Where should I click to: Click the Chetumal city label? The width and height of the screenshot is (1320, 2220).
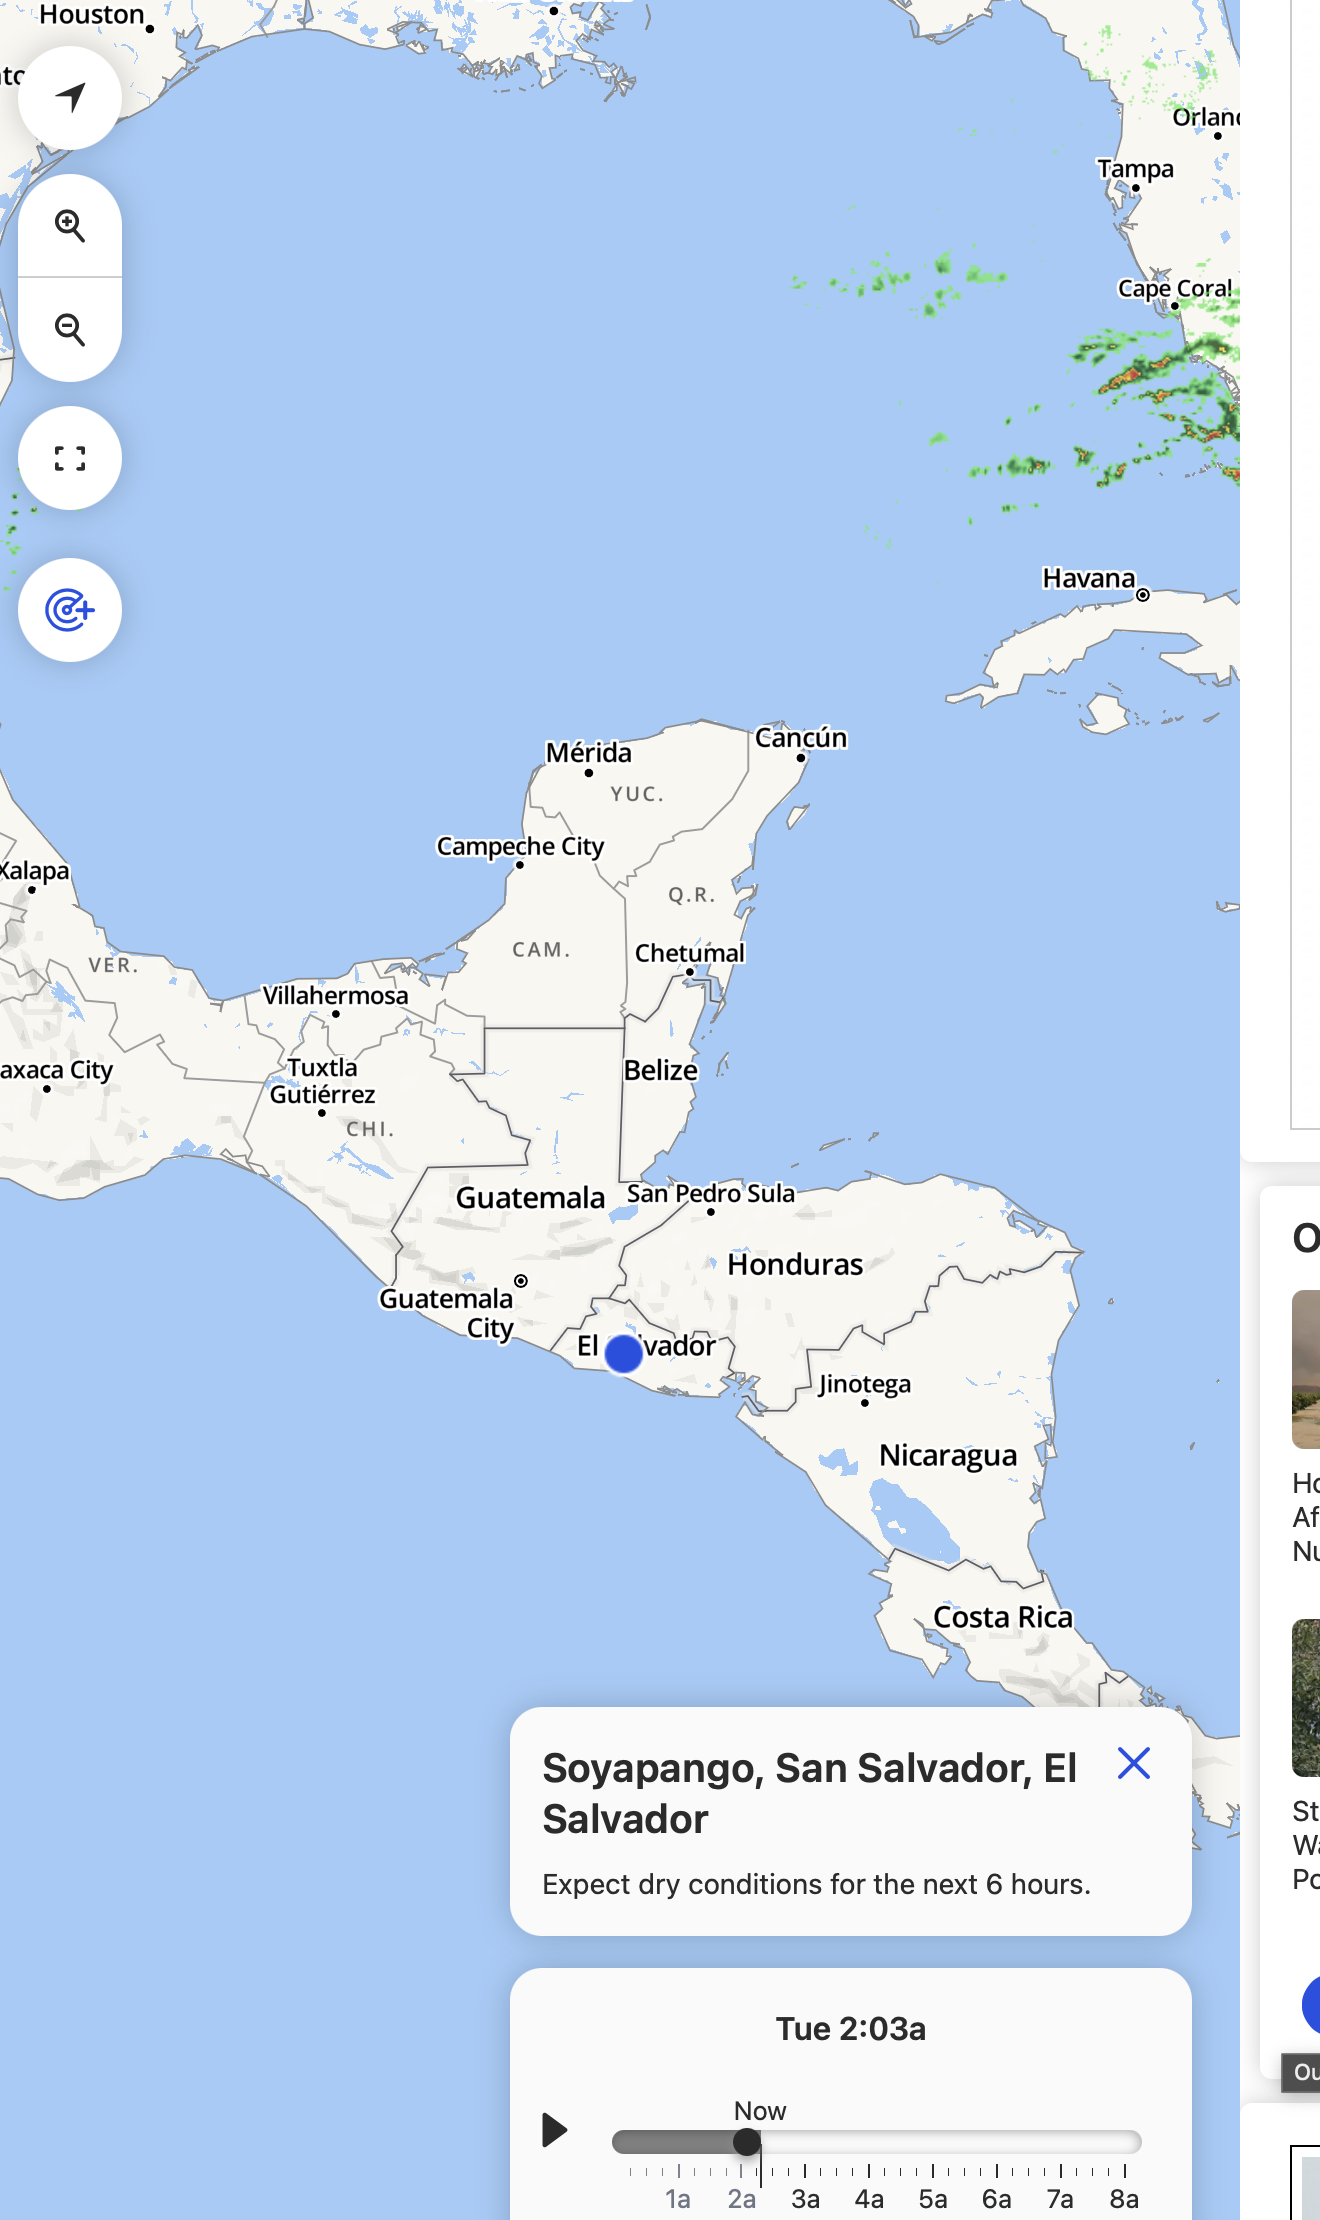pos(690,953)
